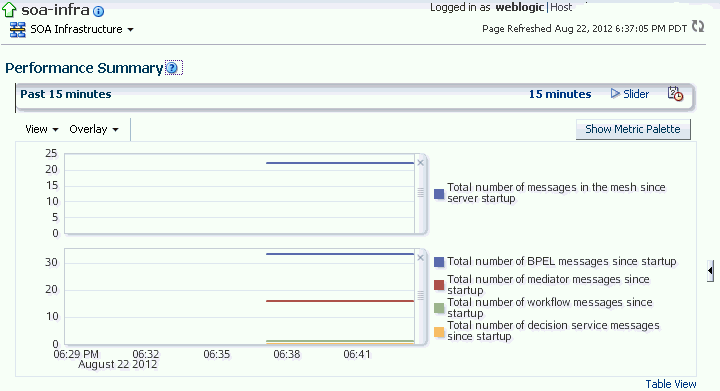The height and width of the screenshot is (391, 720).
Task: Click the SOA Infrastructure menu icon
Action: [x=17, y=30]
